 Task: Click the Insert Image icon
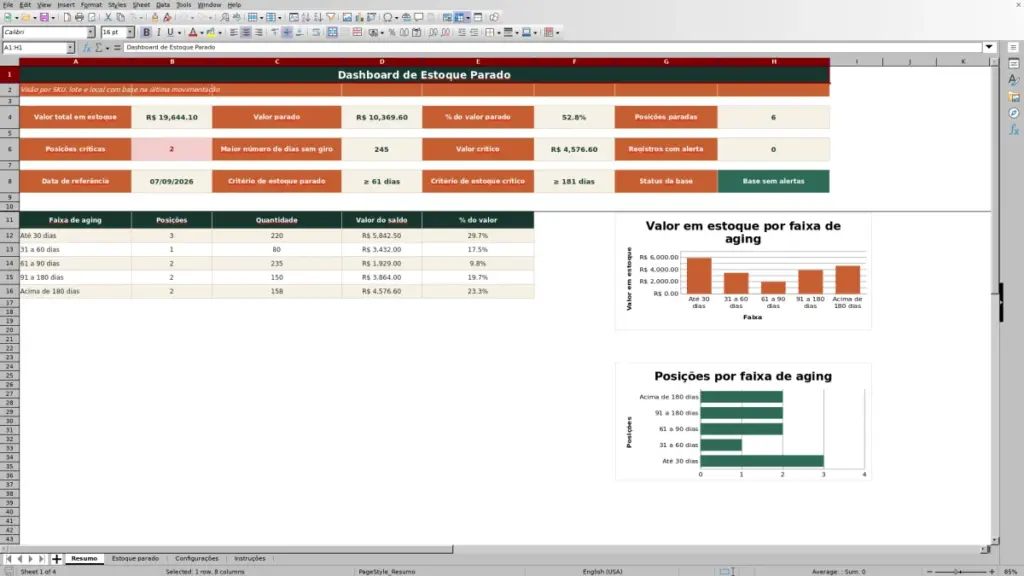click(347, 17)
